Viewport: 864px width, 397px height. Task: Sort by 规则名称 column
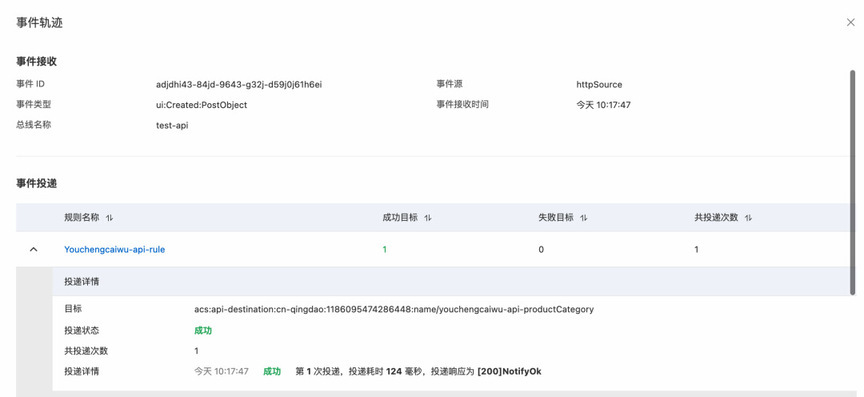[109, 218]
